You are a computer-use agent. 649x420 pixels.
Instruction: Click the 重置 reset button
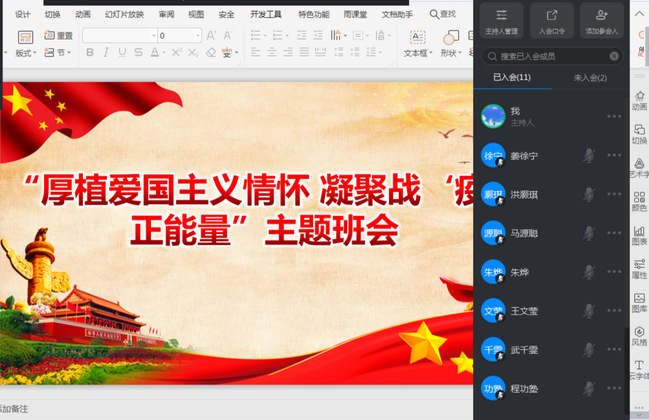(60, 36)
